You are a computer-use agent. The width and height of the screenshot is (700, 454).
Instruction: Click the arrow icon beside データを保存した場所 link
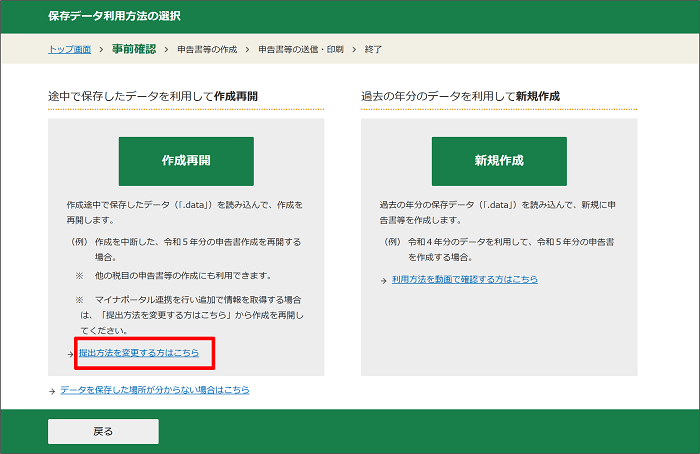[52, 391]
